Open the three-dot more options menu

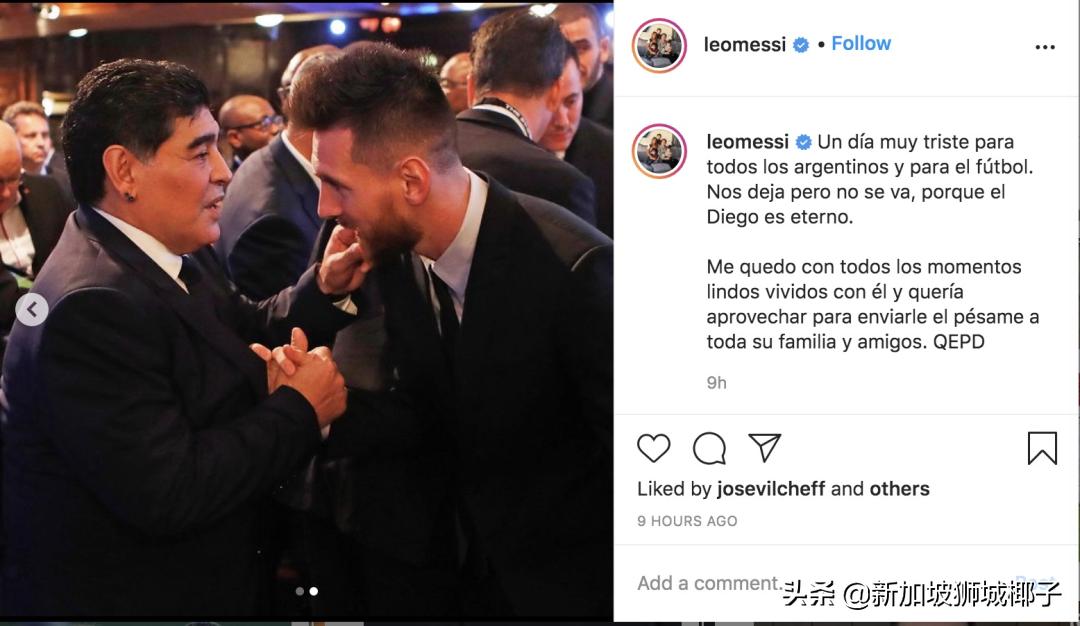(x=1045, y=47)
